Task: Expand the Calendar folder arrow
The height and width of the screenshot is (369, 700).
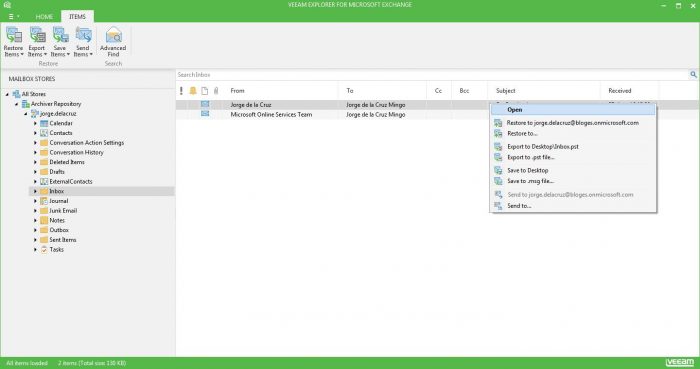Action: coord(35,123)
